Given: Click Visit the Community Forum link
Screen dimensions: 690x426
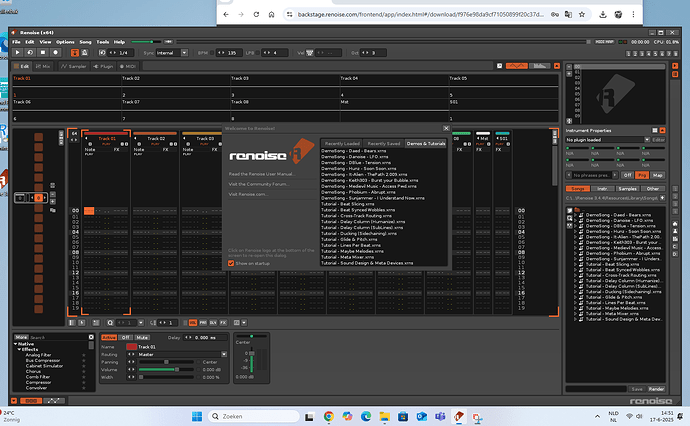Looking at the screenshot, I should [259, 184].
